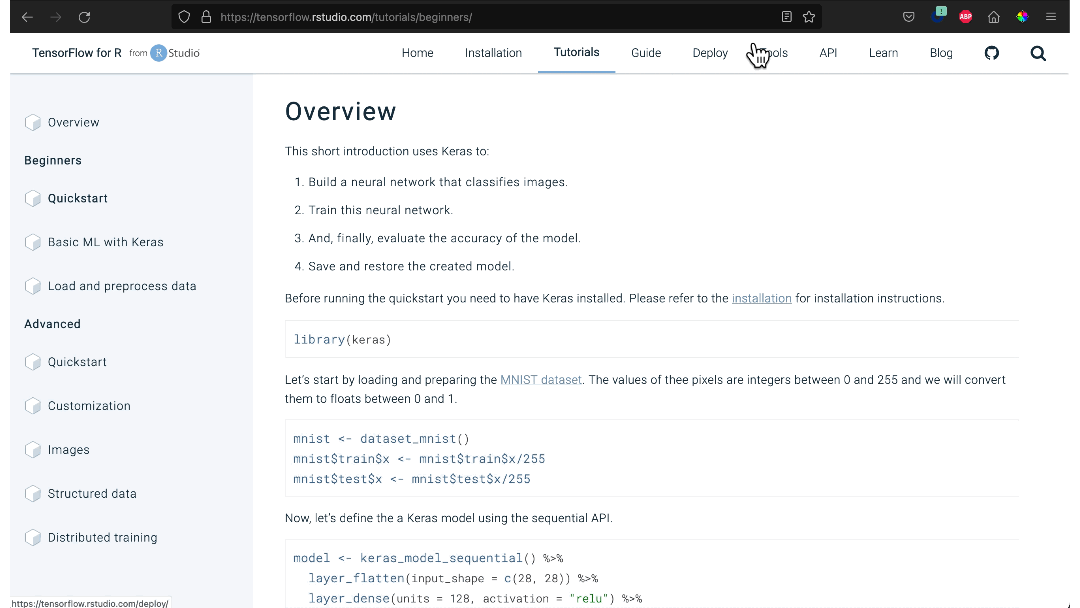
Task: Open the browser hamburger menu
Action: 1051,16
